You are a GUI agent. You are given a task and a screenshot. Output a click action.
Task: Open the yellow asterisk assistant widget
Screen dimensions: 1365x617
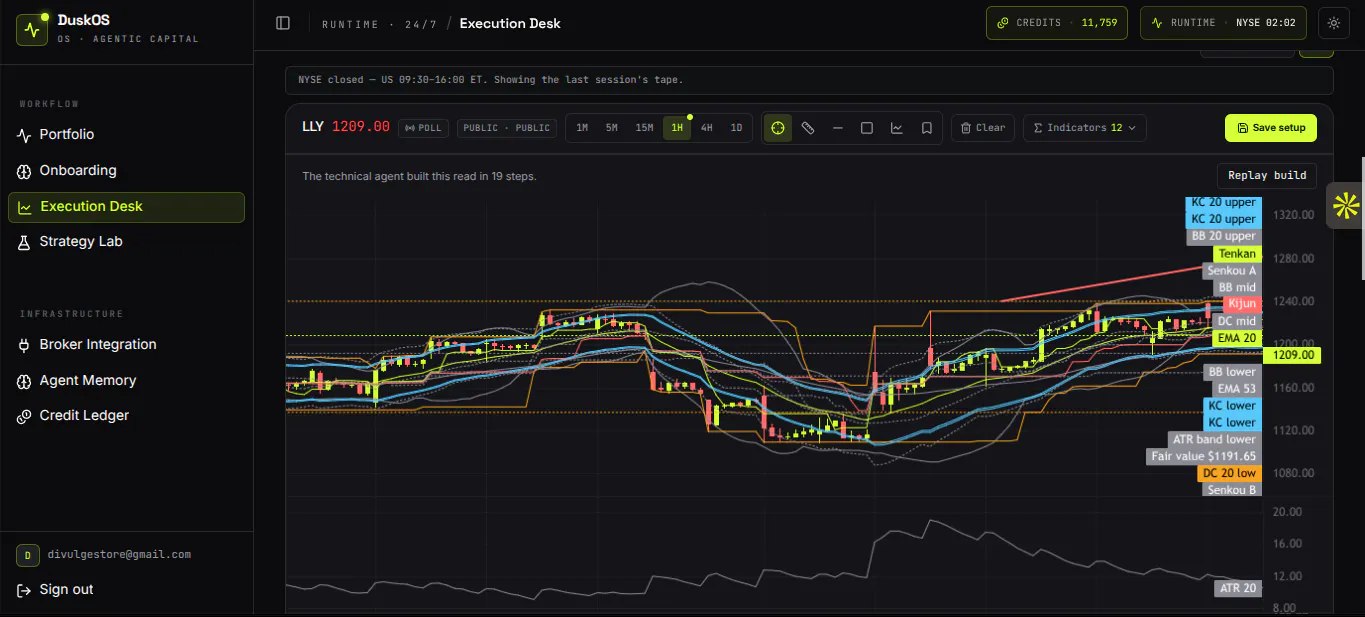[x=1345, y=206]
